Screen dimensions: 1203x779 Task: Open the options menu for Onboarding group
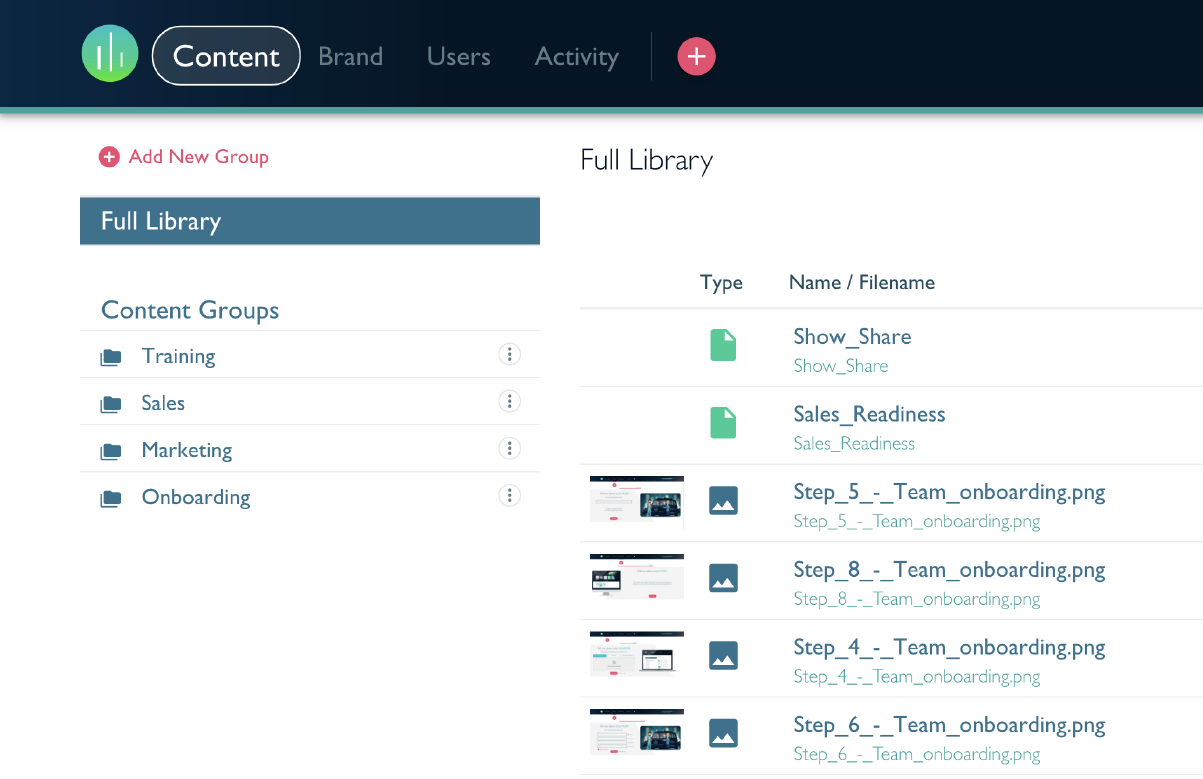click(x=510, y=495)
